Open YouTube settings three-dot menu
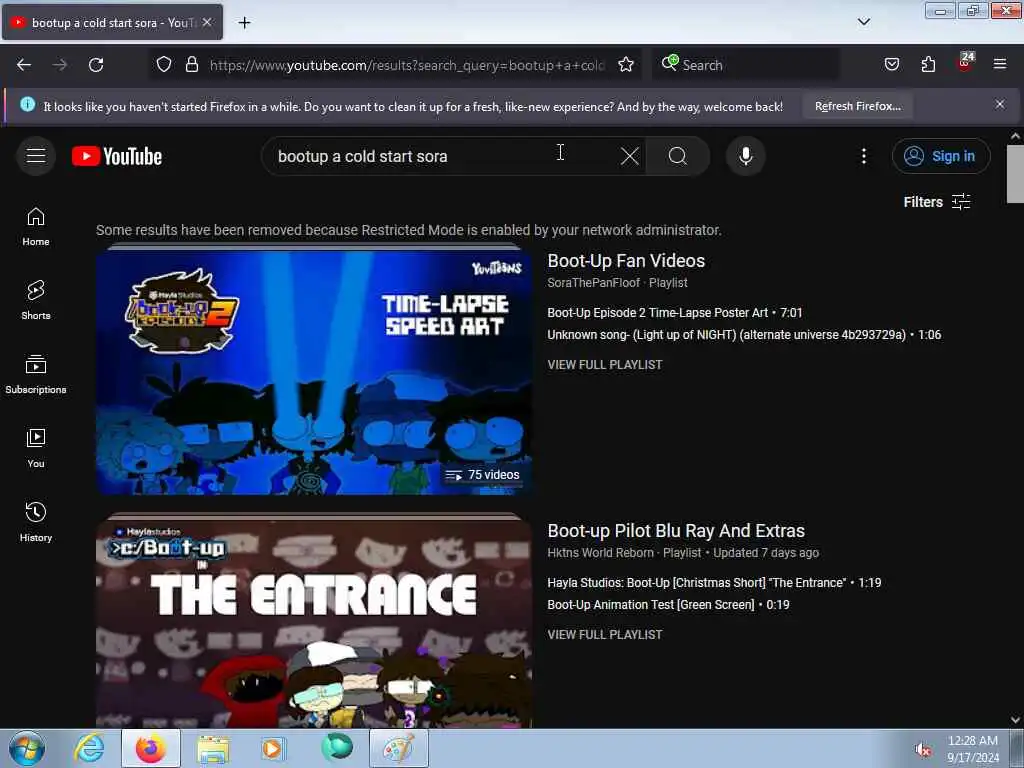This screenshot has height=768, width=1024. pyautogui.click(x=863, y=156)
